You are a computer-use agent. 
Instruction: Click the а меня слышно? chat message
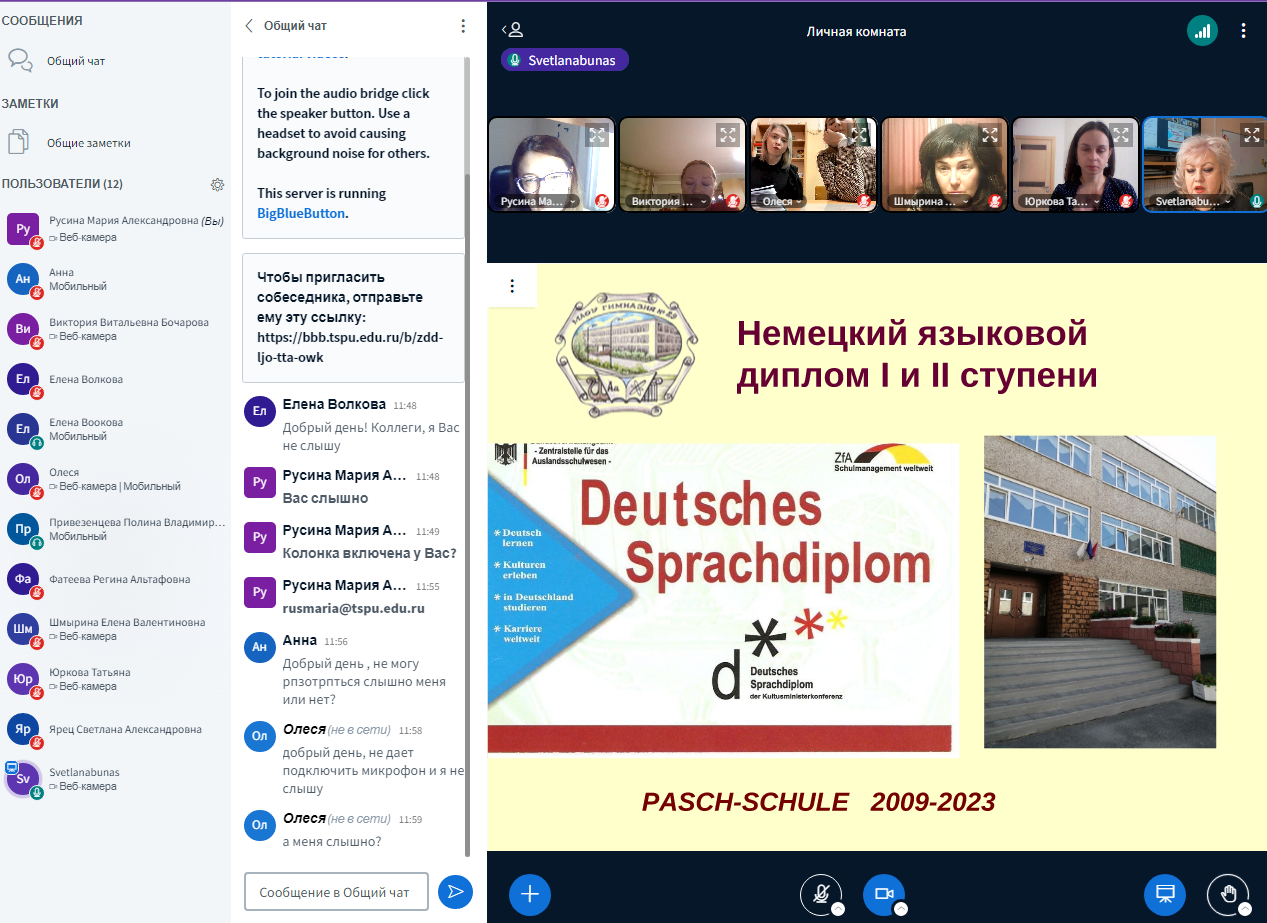332,842
